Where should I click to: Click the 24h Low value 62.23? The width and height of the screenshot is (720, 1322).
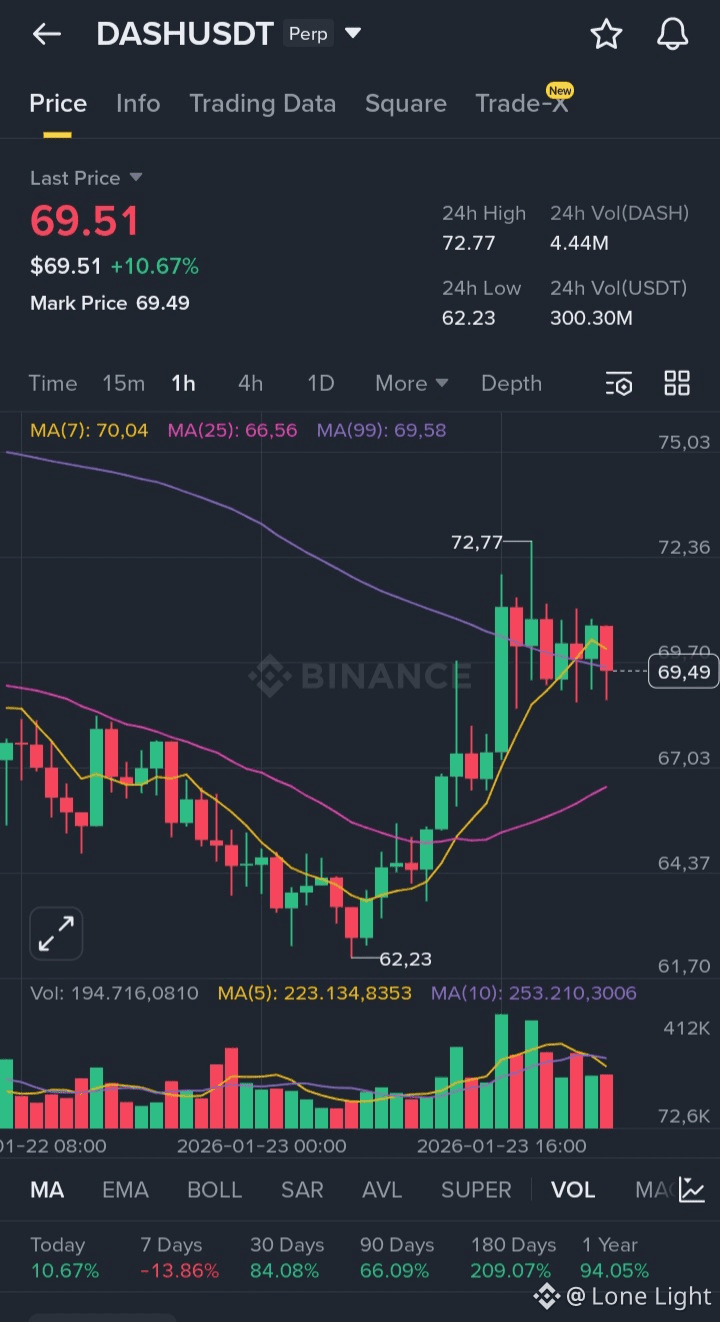(469, 318)
